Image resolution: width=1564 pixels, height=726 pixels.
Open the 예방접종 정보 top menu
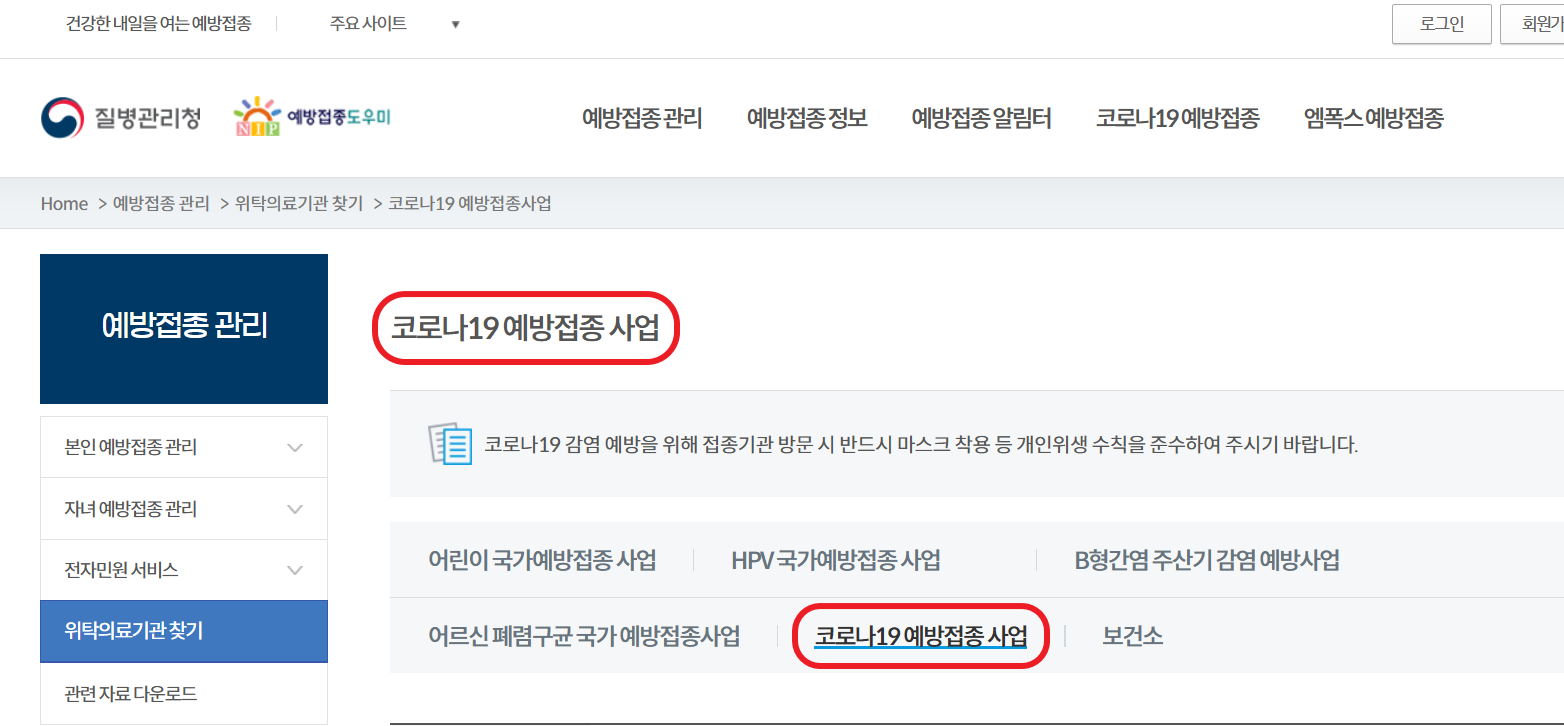pyautogui.click(x=807, y=118)
